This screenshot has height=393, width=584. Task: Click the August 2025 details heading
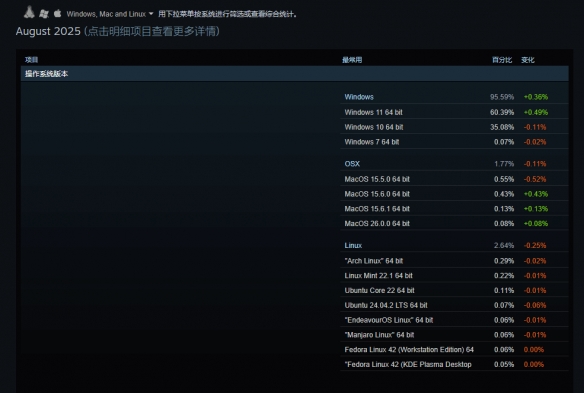click(118, 31)
